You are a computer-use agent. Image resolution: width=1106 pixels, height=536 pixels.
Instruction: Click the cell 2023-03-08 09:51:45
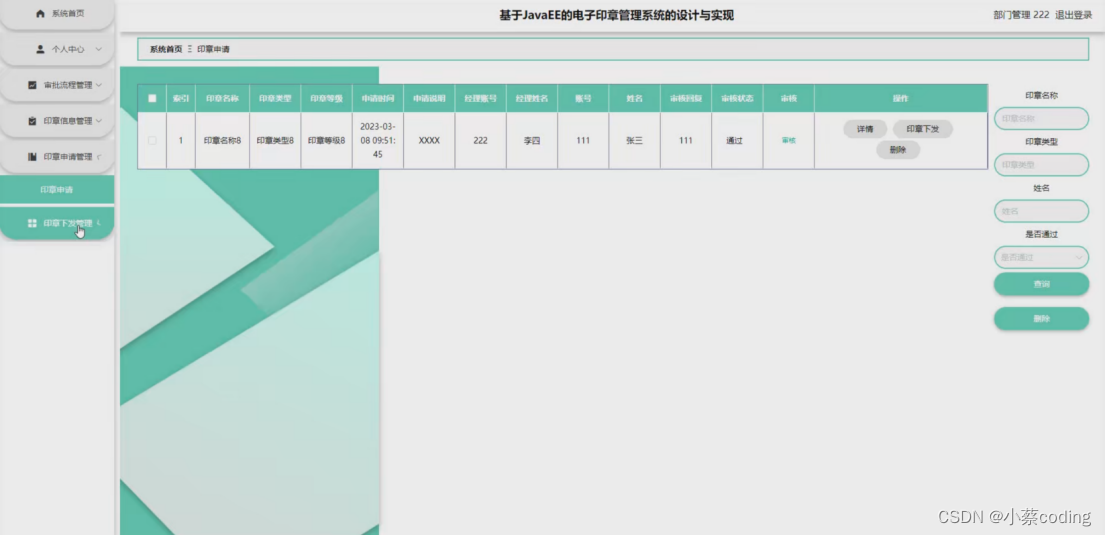point(377,140)
